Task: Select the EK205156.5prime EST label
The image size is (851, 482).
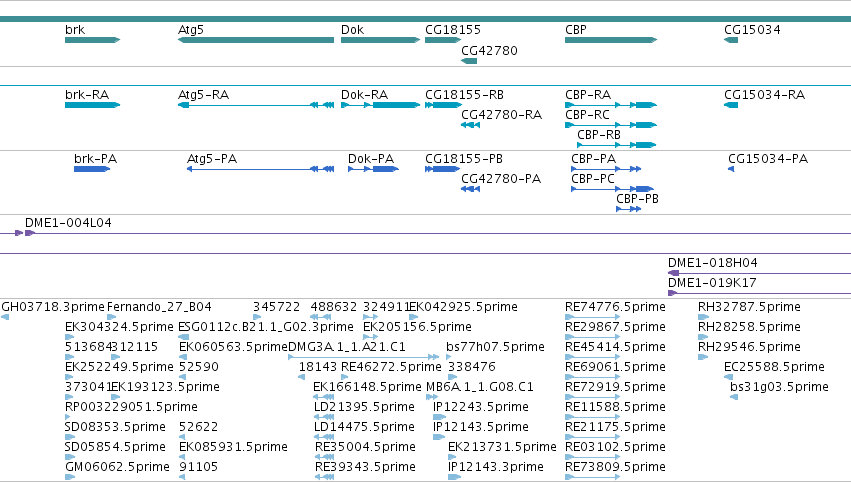Action: click(417, 327)
